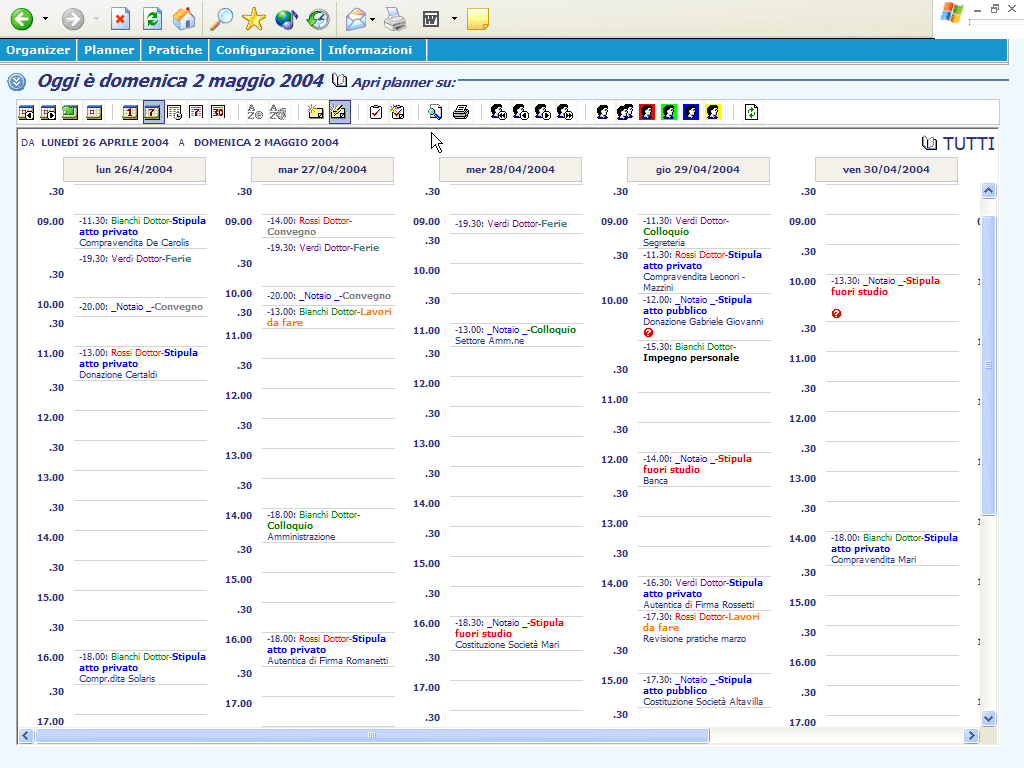1024x768 pixels.
Task: Click the planner toolbar printer icon
Action: tap(461, 112)
